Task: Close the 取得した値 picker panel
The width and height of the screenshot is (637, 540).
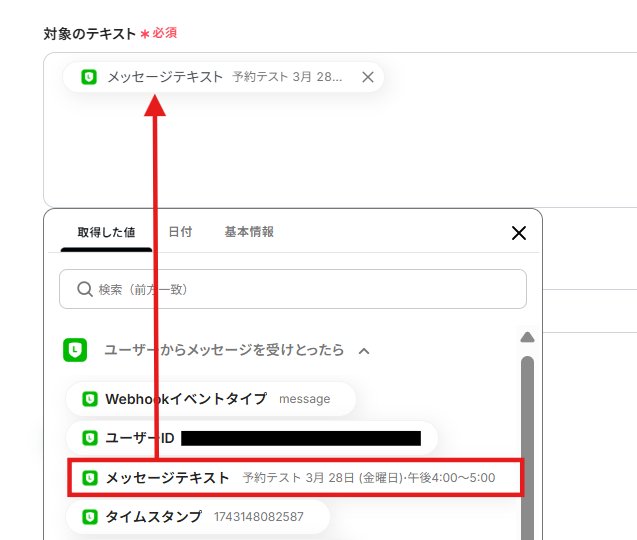Action: pyautogui.click(x=519, y=233)
